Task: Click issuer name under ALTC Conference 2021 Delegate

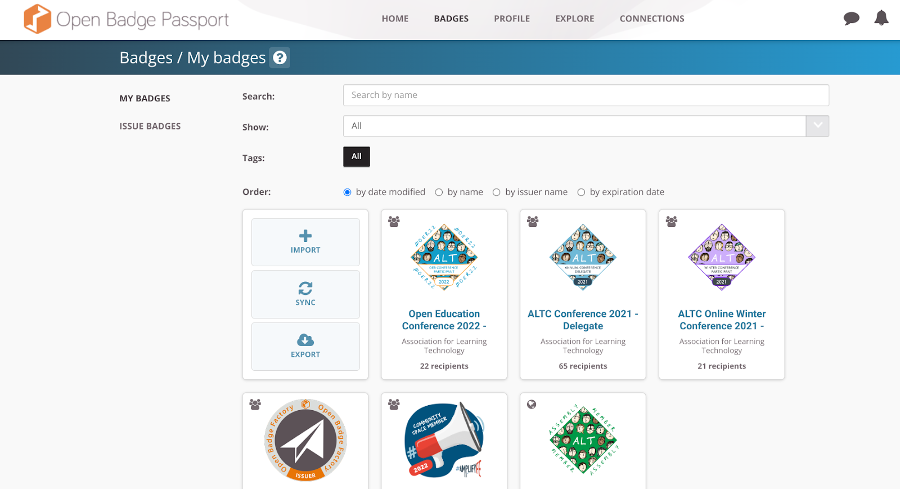Action: (583, 346)
